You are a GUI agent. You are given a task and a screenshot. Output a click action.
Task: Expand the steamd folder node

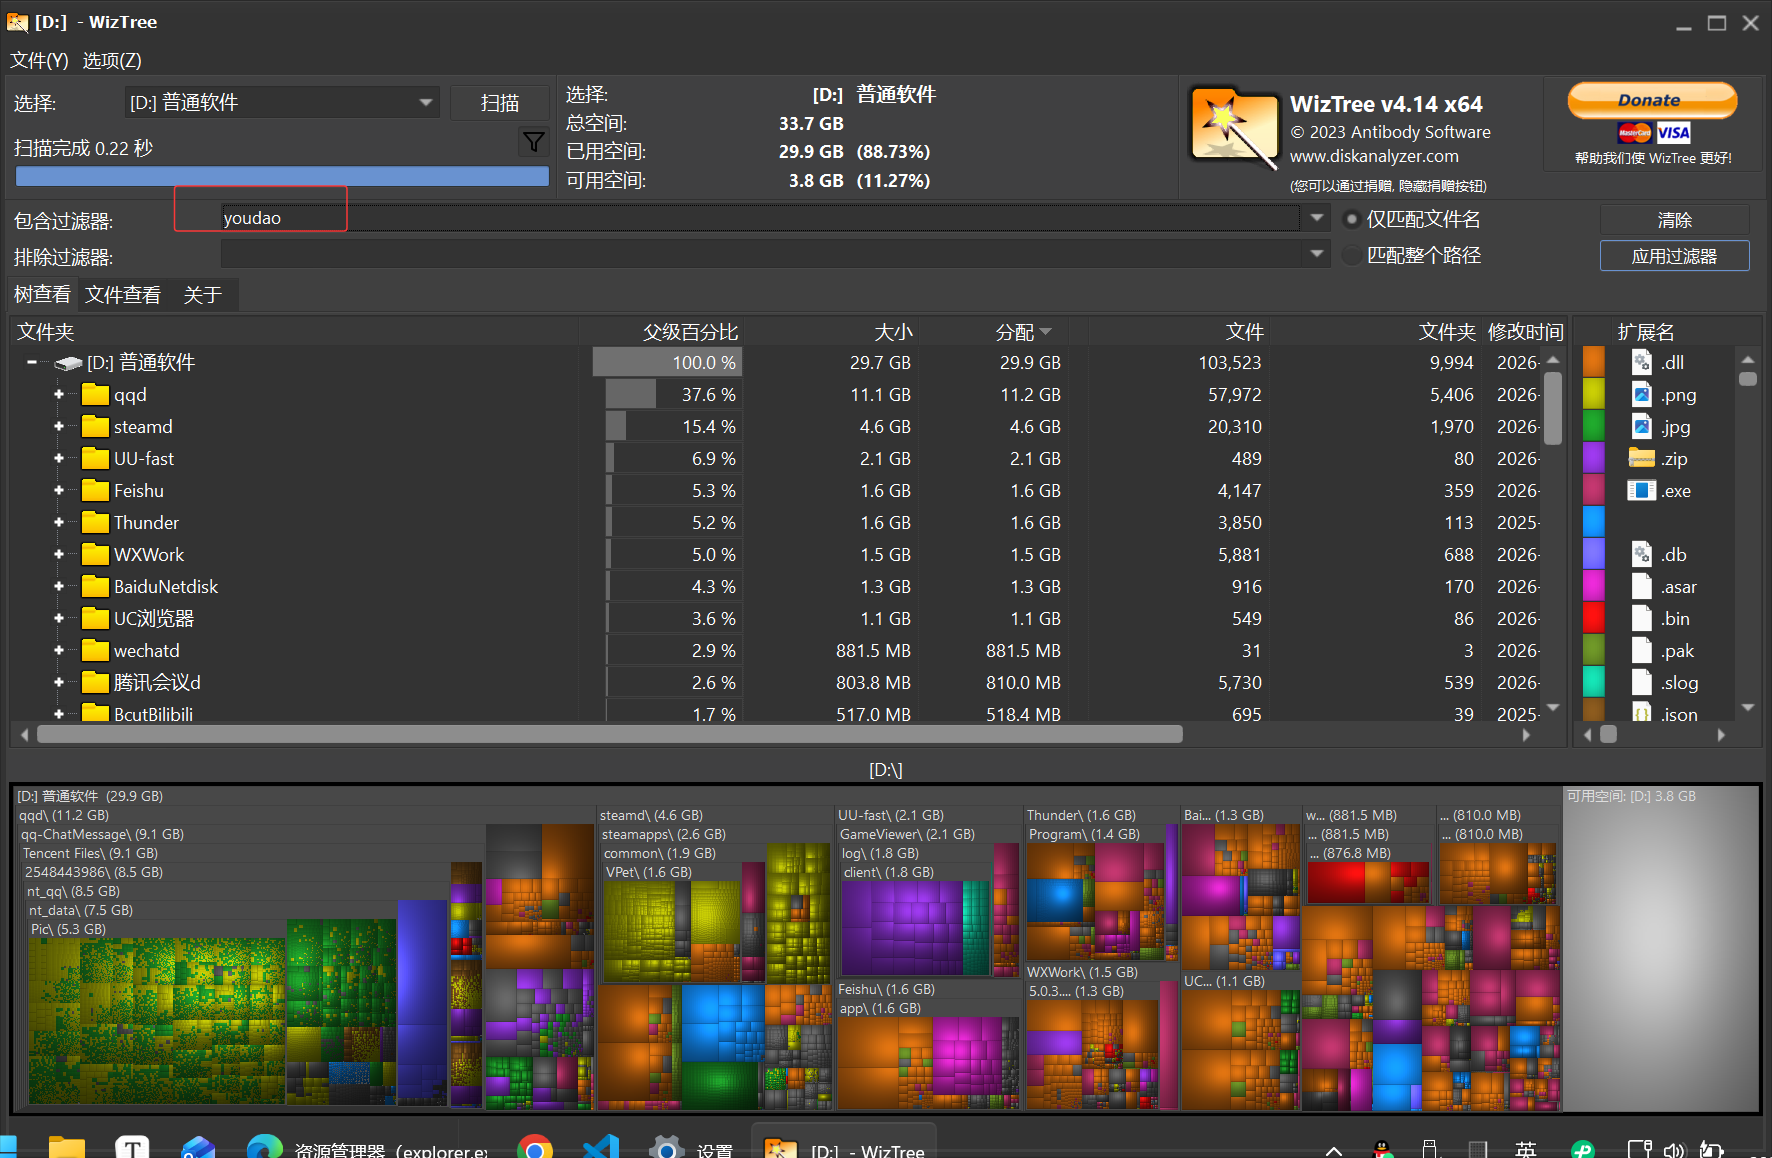pos(59,426)
